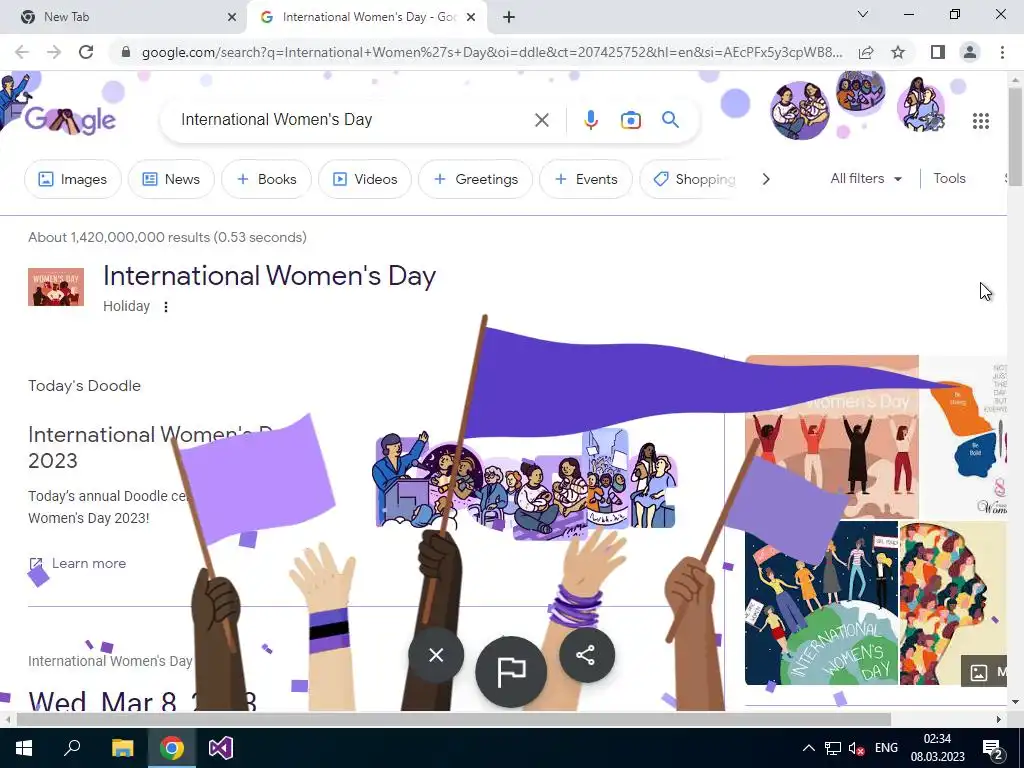Reload the current page
Screen dimensions: 1024x768
click(x=86, y=52)
